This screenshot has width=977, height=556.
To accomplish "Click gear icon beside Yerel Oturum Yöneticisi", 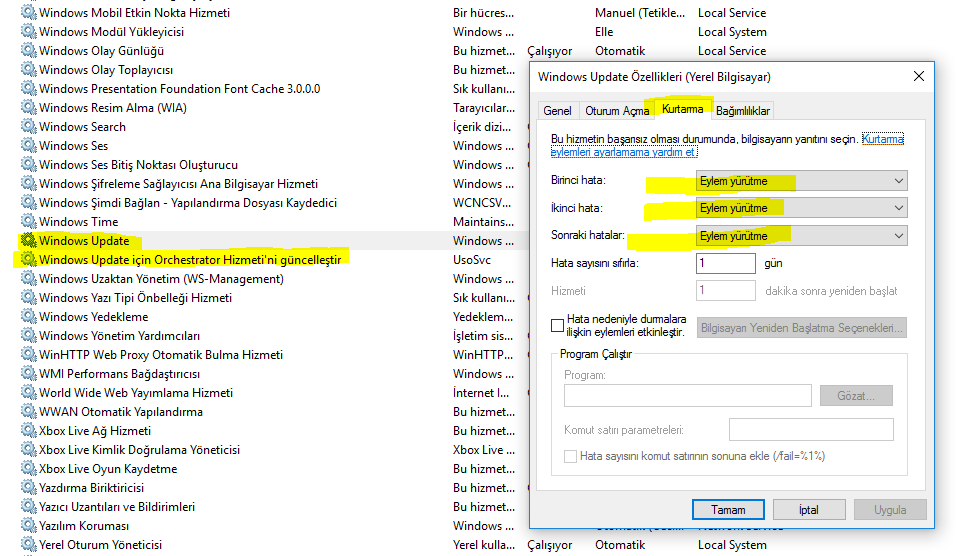I will pyautogui.click(x=29, y=544).
